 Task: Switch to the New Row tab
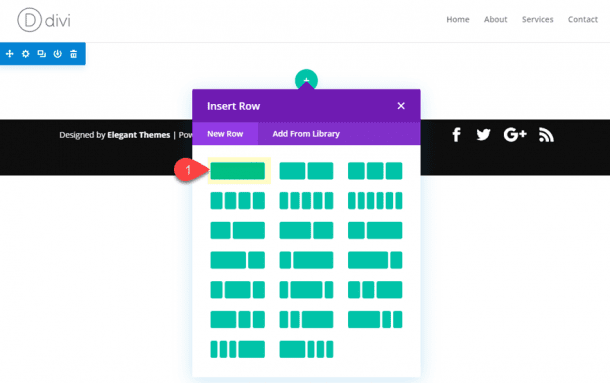pos(225,134)
